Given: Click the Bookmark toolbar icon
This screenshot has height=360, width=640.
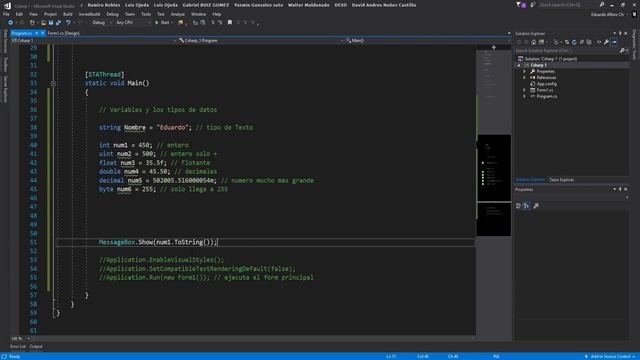Looking at the screenshot, I should [x=230, y=22].
